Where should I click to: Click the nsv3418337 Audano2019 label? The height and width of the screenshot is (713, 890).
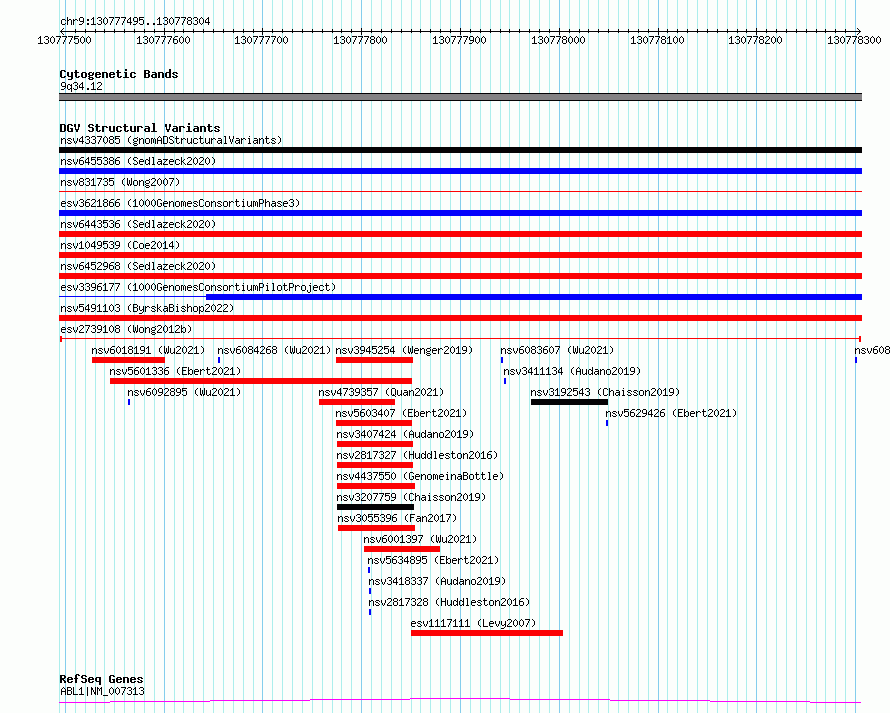tap(437, 581)
